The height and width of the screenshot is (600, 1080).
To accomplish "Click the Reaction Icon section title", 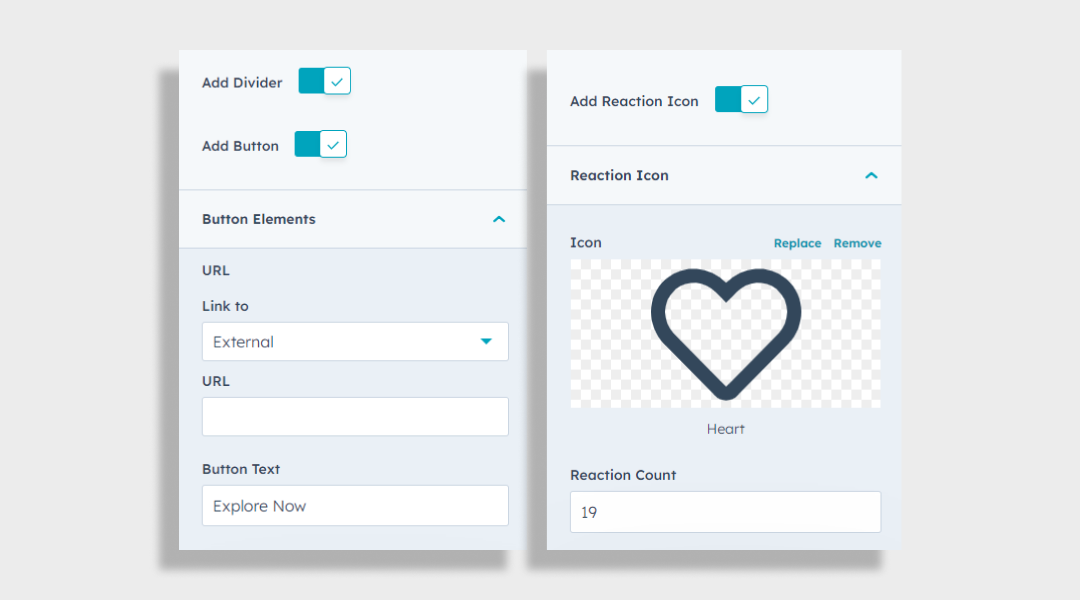I will [x=619, y=176].
